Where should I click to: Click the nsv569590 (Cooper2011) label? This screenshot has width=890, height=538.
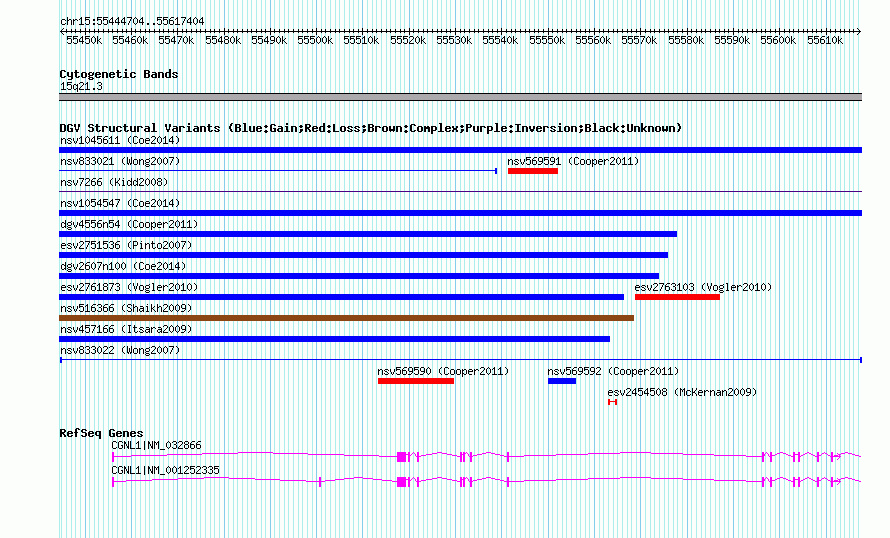(x=443, y=371)
